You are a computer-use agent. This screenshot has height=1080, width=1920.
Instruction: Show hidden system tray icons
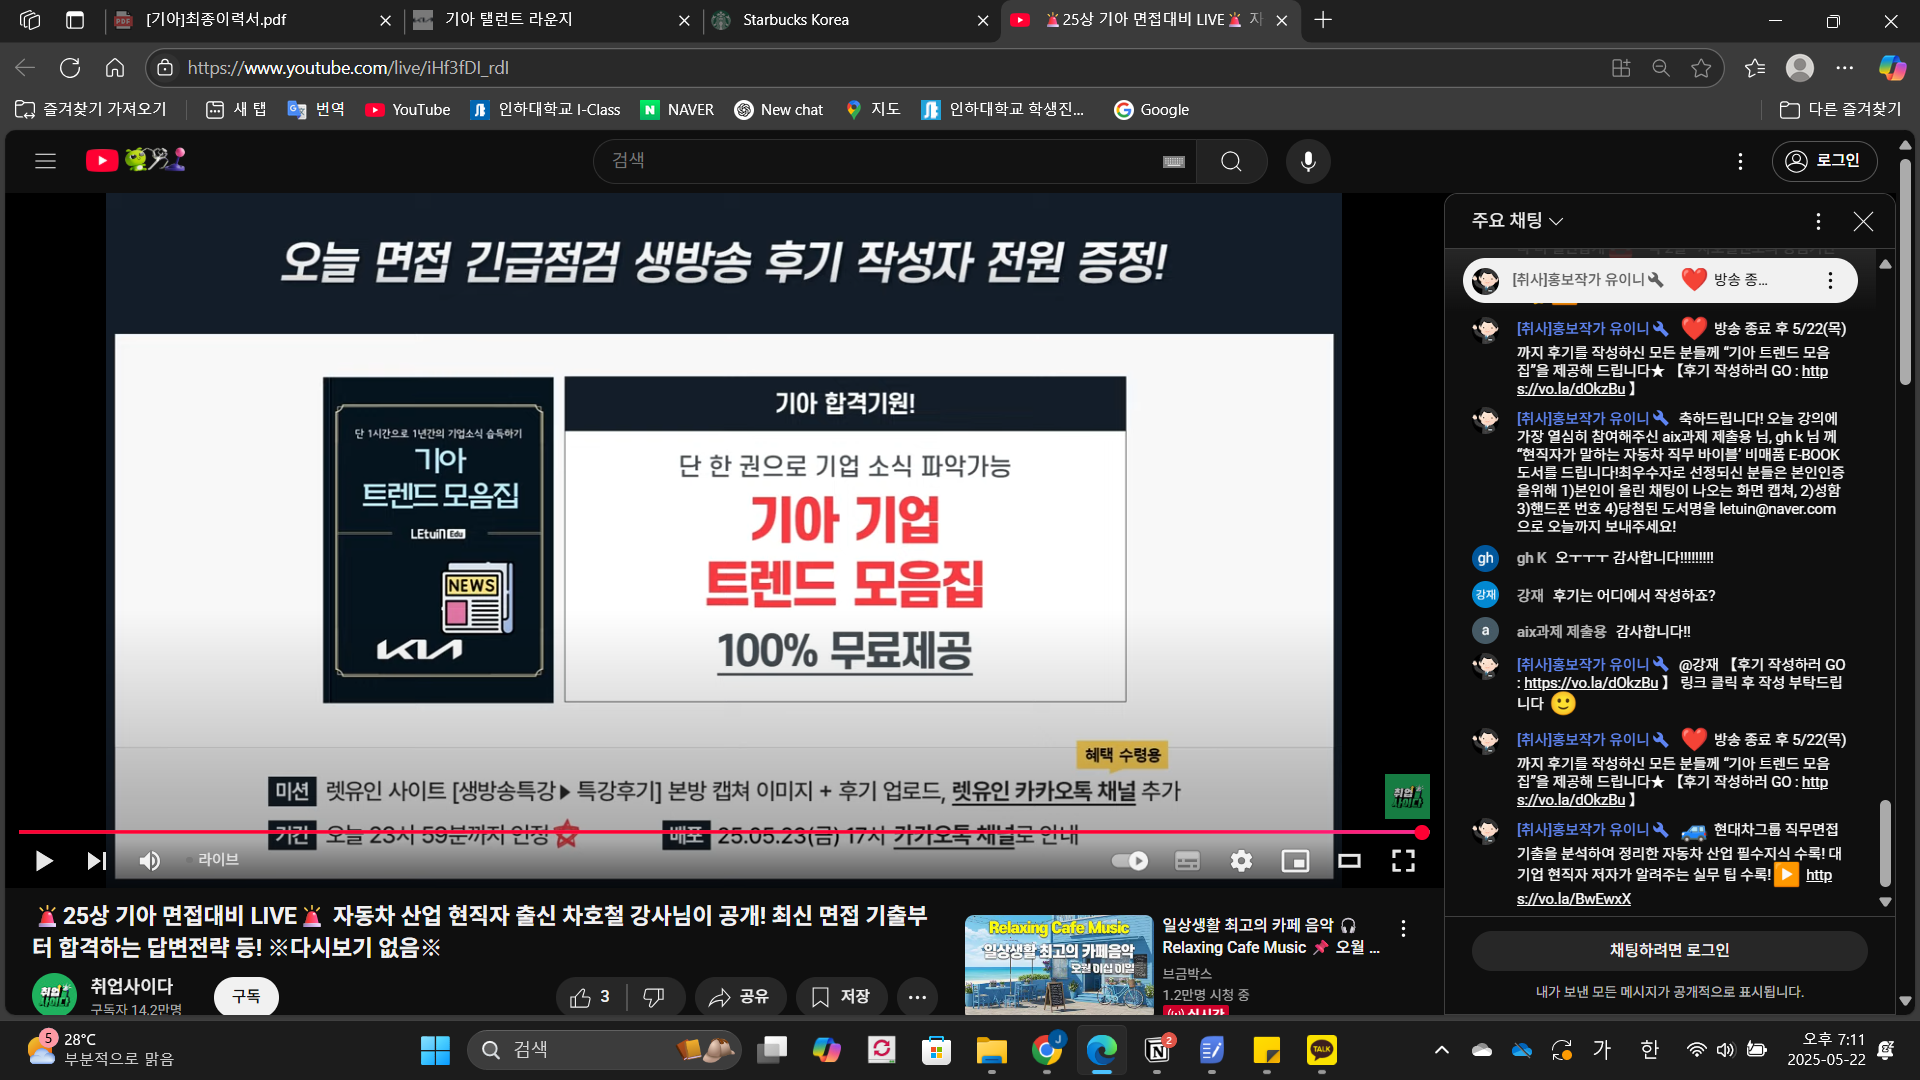(1441, 1050)
